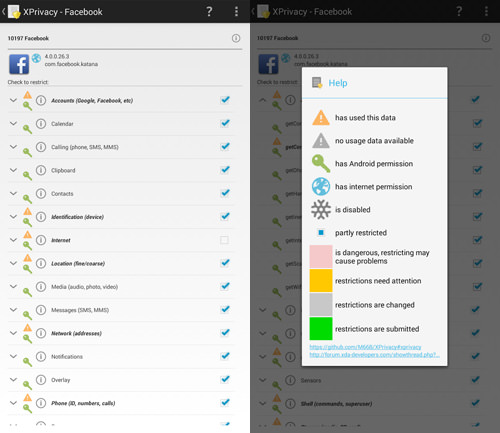Open the forum.xda-developers link
The image size is (500, 433).
[374, 355]
